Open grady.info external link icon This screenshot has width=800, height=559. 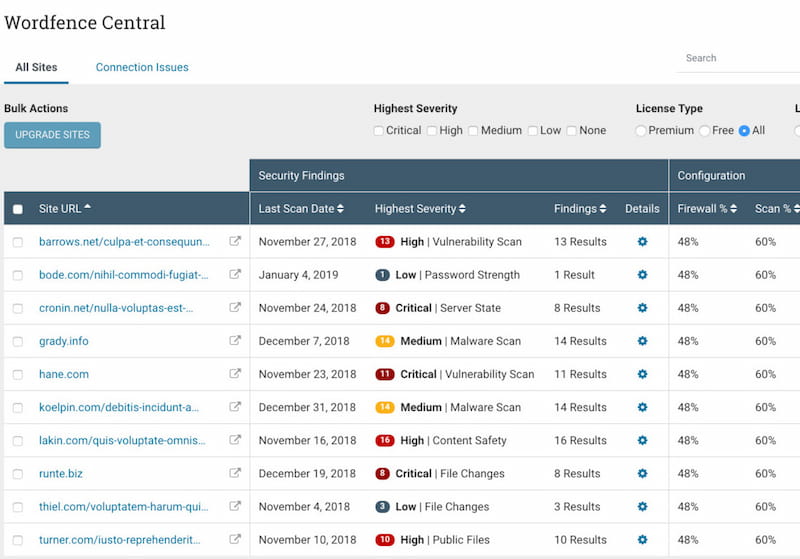235,340
